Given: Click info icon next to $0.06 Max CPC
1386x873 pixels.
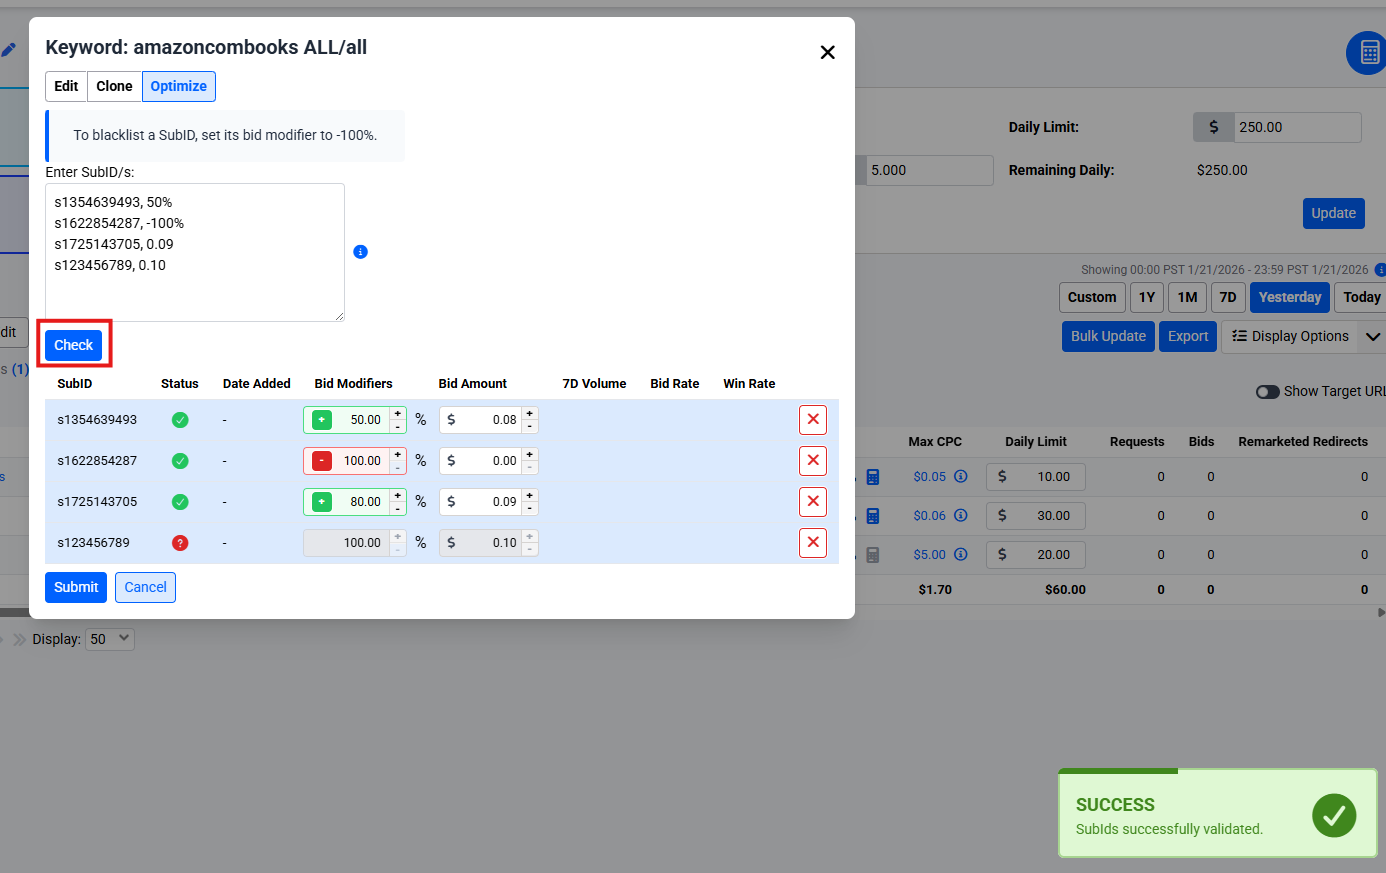Looking at the screenshot, I should pyautogui.click(x=960, y=516).
